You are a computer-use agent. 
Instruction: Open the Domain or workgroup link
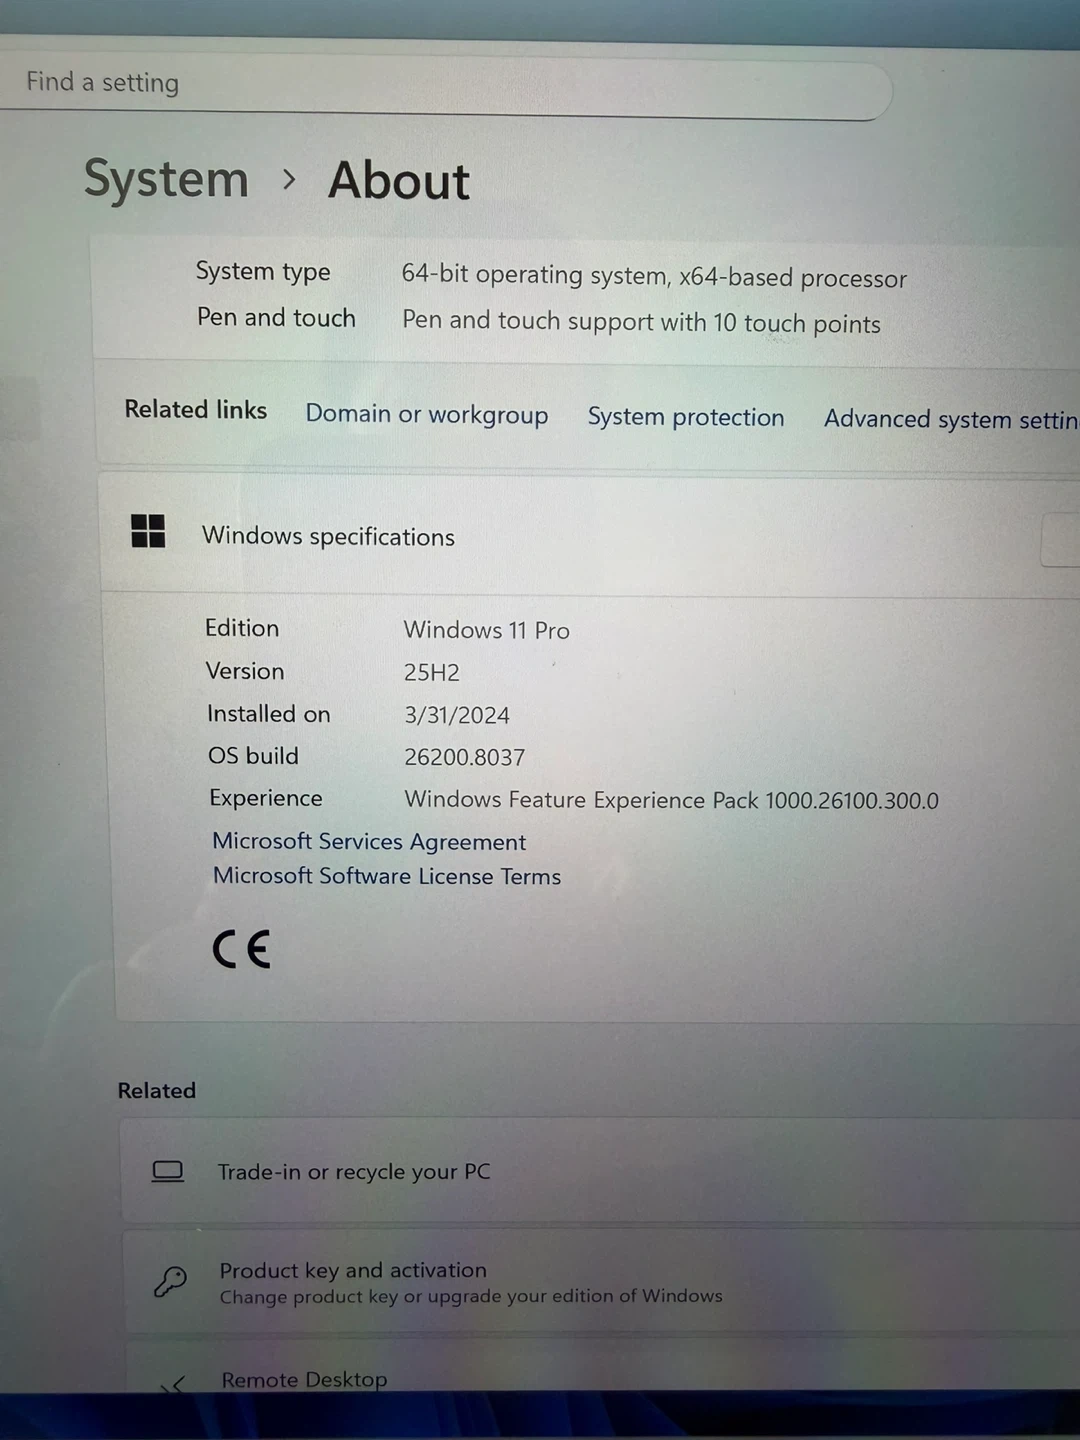(427, 414)
